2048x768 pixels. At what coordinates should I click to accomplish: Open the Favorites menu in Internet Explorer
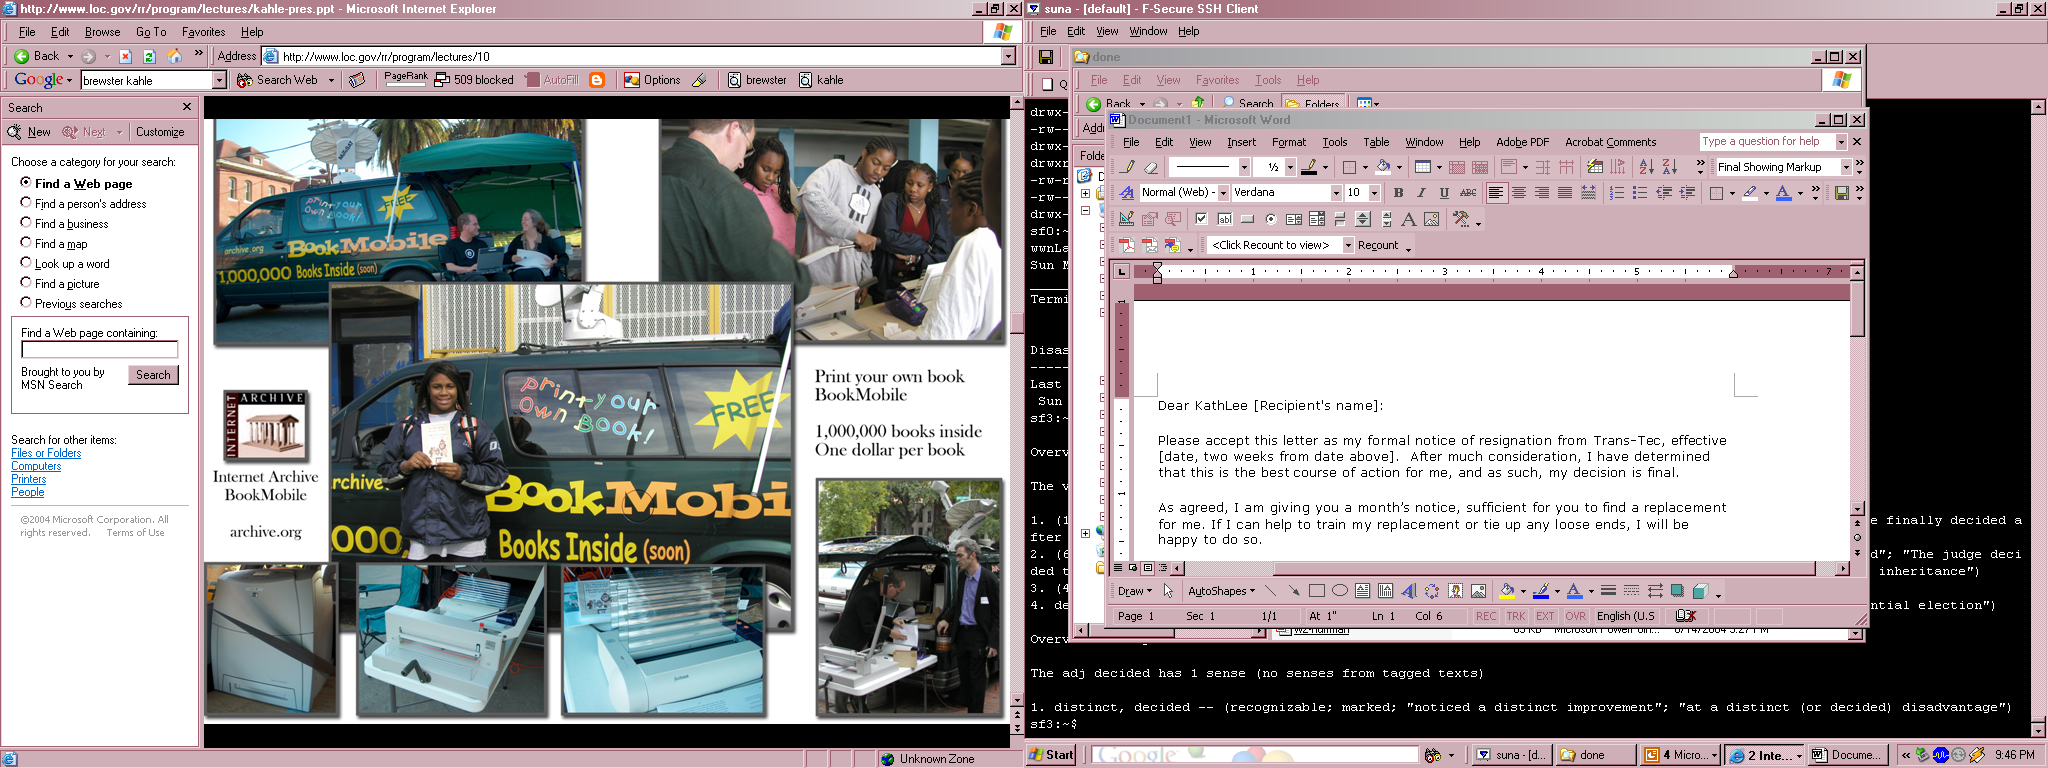click(x=203, y=32)
